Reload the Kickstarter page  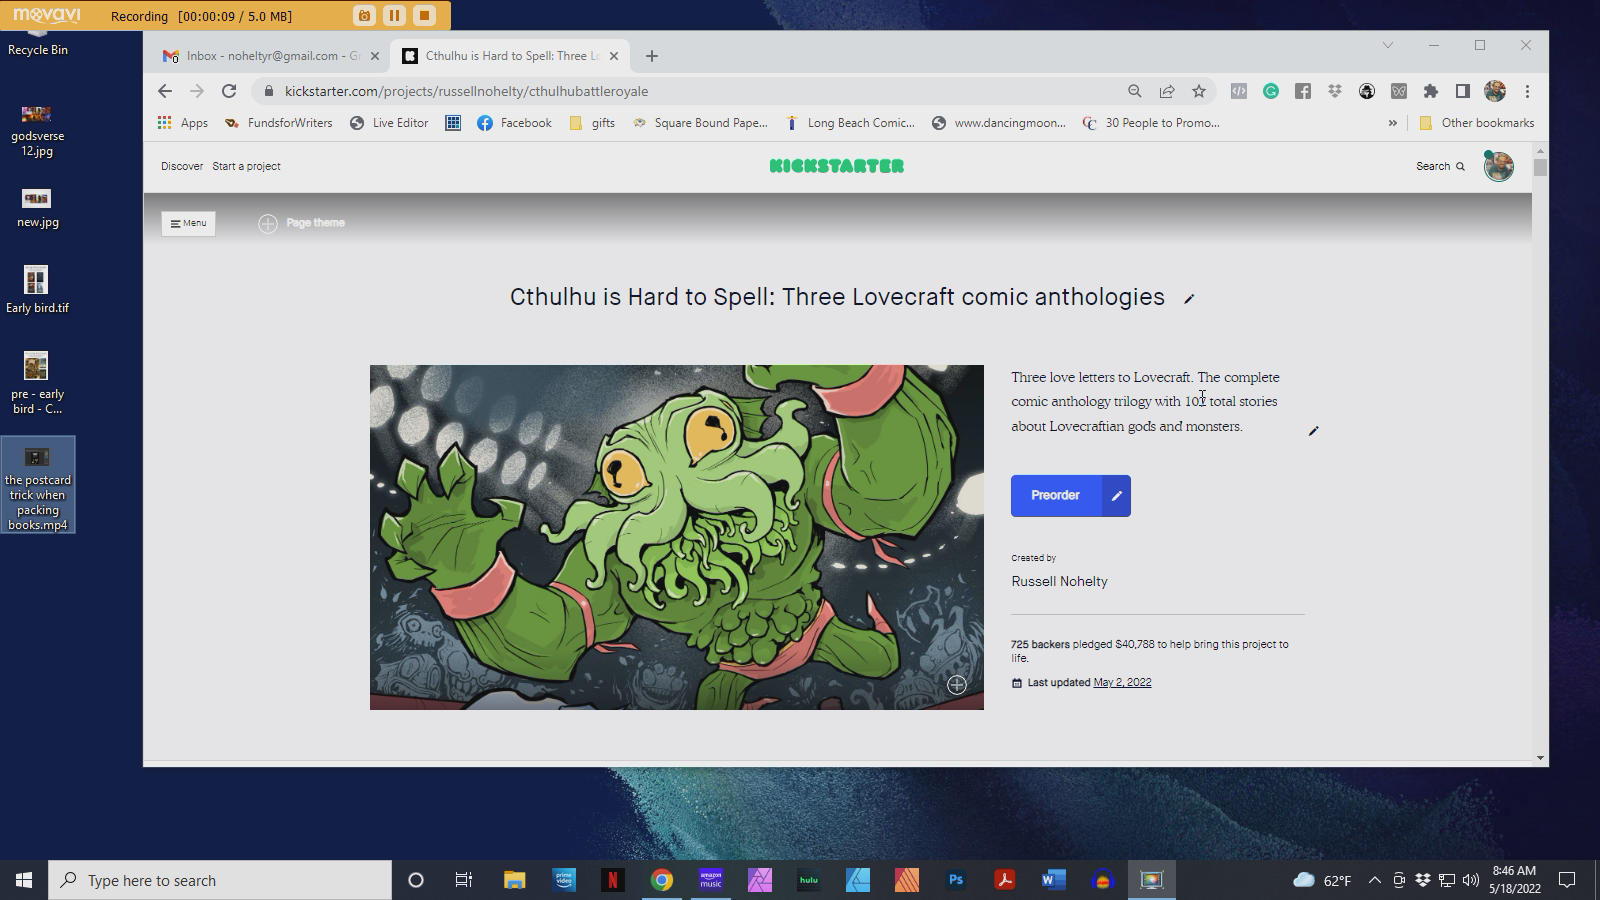coord(229,91)
